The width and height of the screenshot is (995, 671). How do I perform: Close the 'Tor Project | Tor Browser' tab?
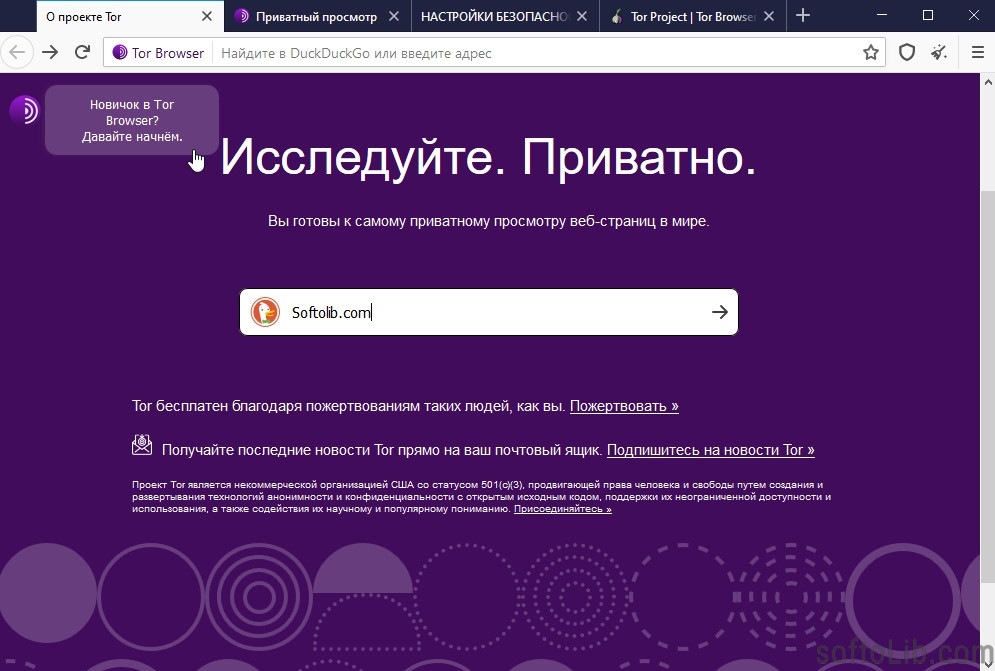[769, 17]
